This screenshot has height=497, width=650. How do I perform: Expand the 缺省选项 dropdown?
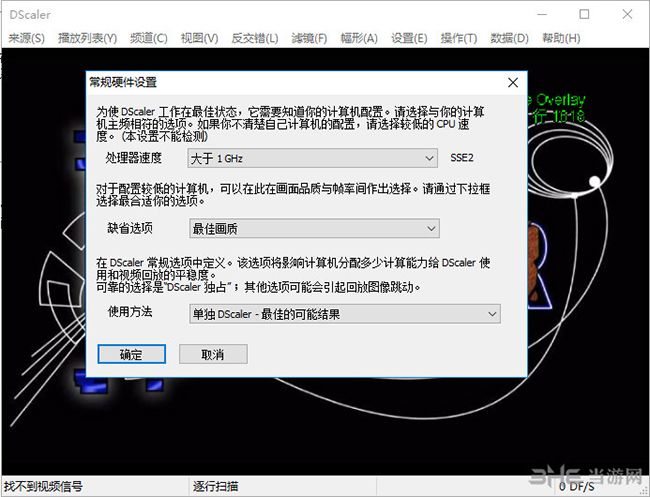[314, 228]
